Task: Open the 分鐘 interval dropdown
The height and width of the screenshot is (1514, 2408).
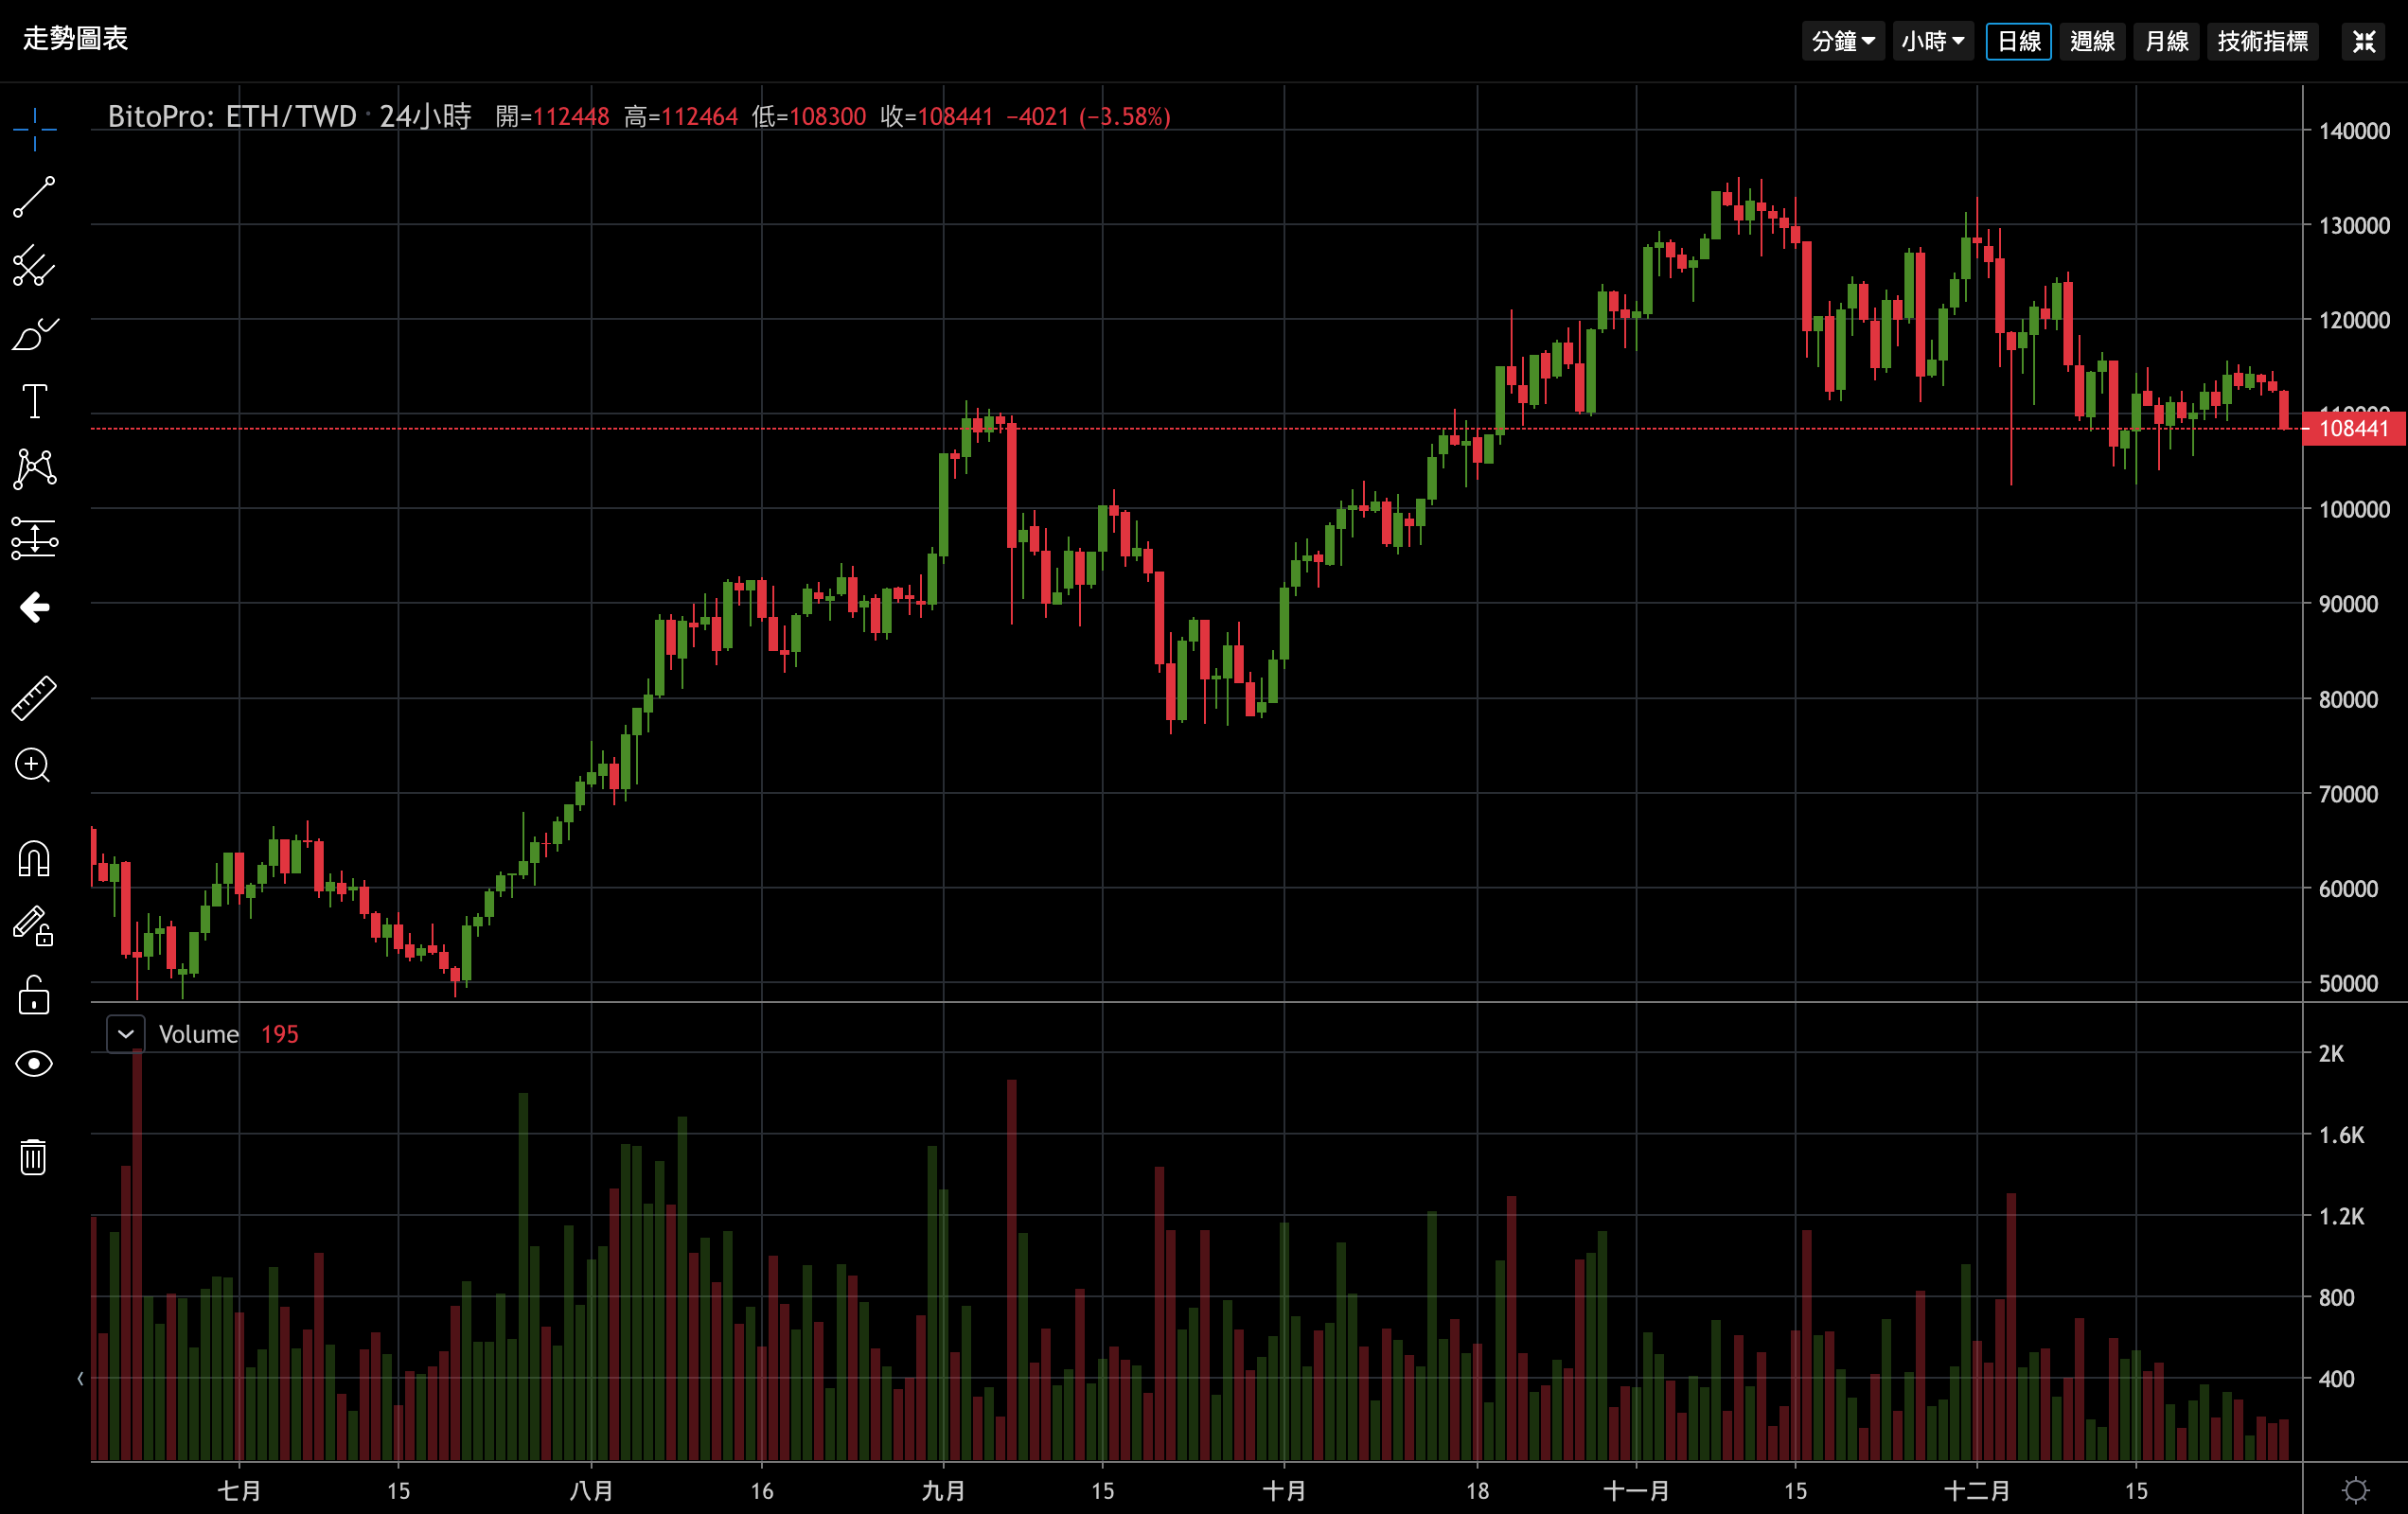Action: tap(1842, 41)
